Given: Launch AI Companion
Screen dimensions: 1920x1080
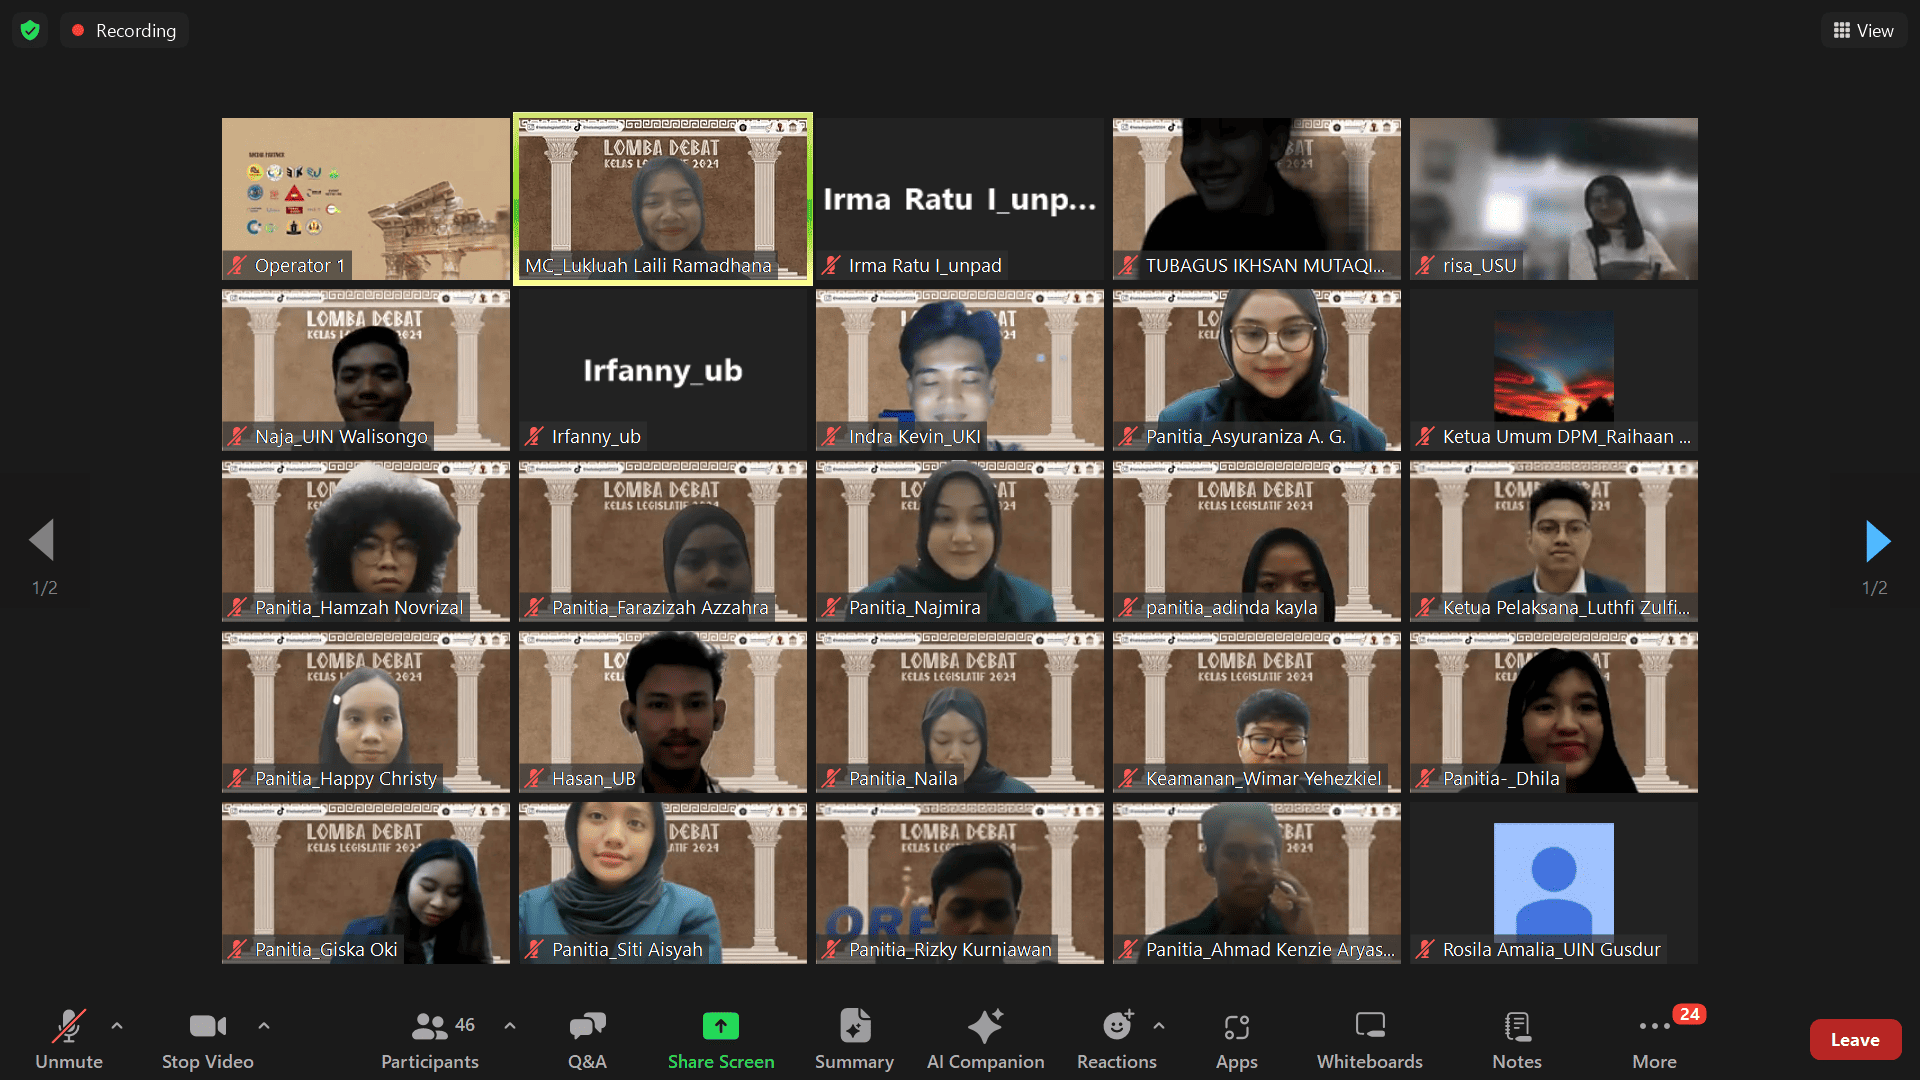Looking at the screenshot, I should pyautogui.click(x=986, y=1039).
